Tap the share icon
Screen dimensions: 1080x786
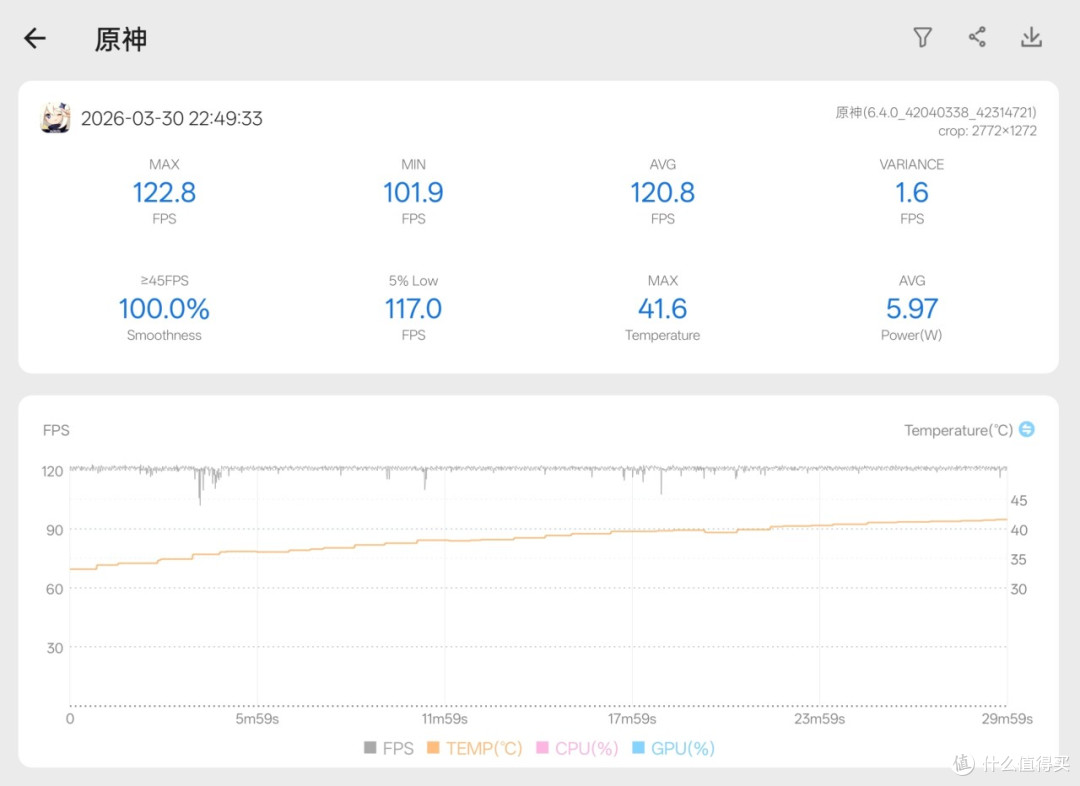(x=977, y=37)
